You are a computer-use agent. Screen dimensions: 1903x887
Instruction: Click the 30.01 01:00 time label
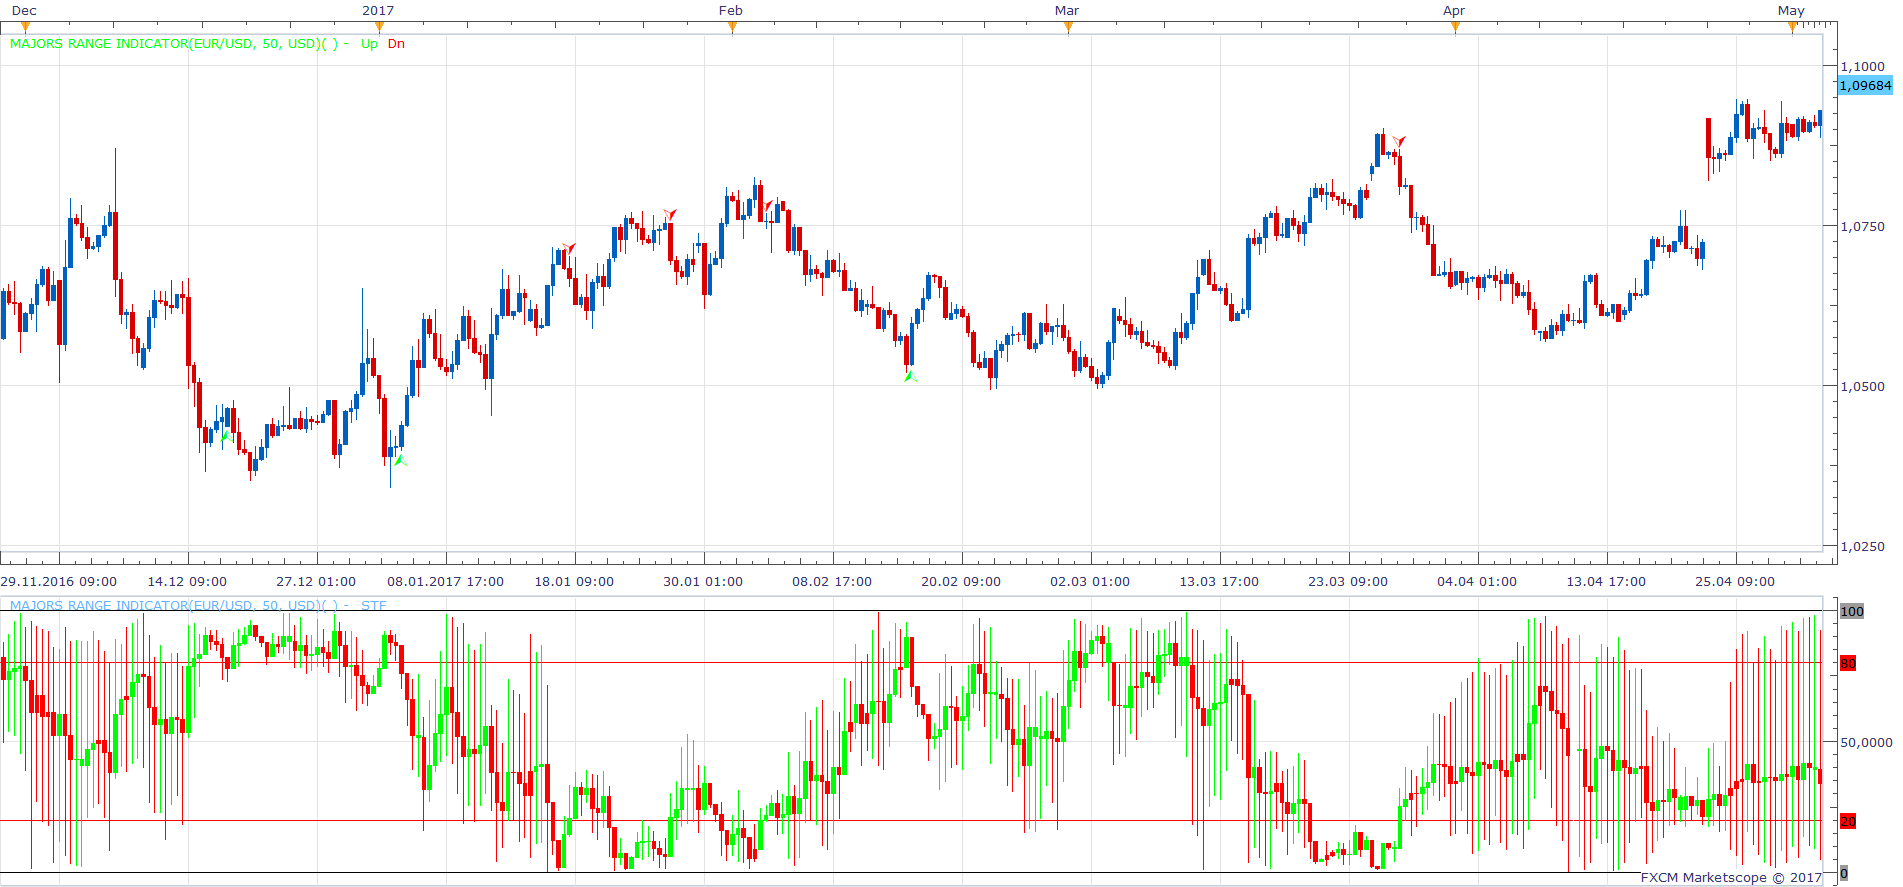point(703,581)
